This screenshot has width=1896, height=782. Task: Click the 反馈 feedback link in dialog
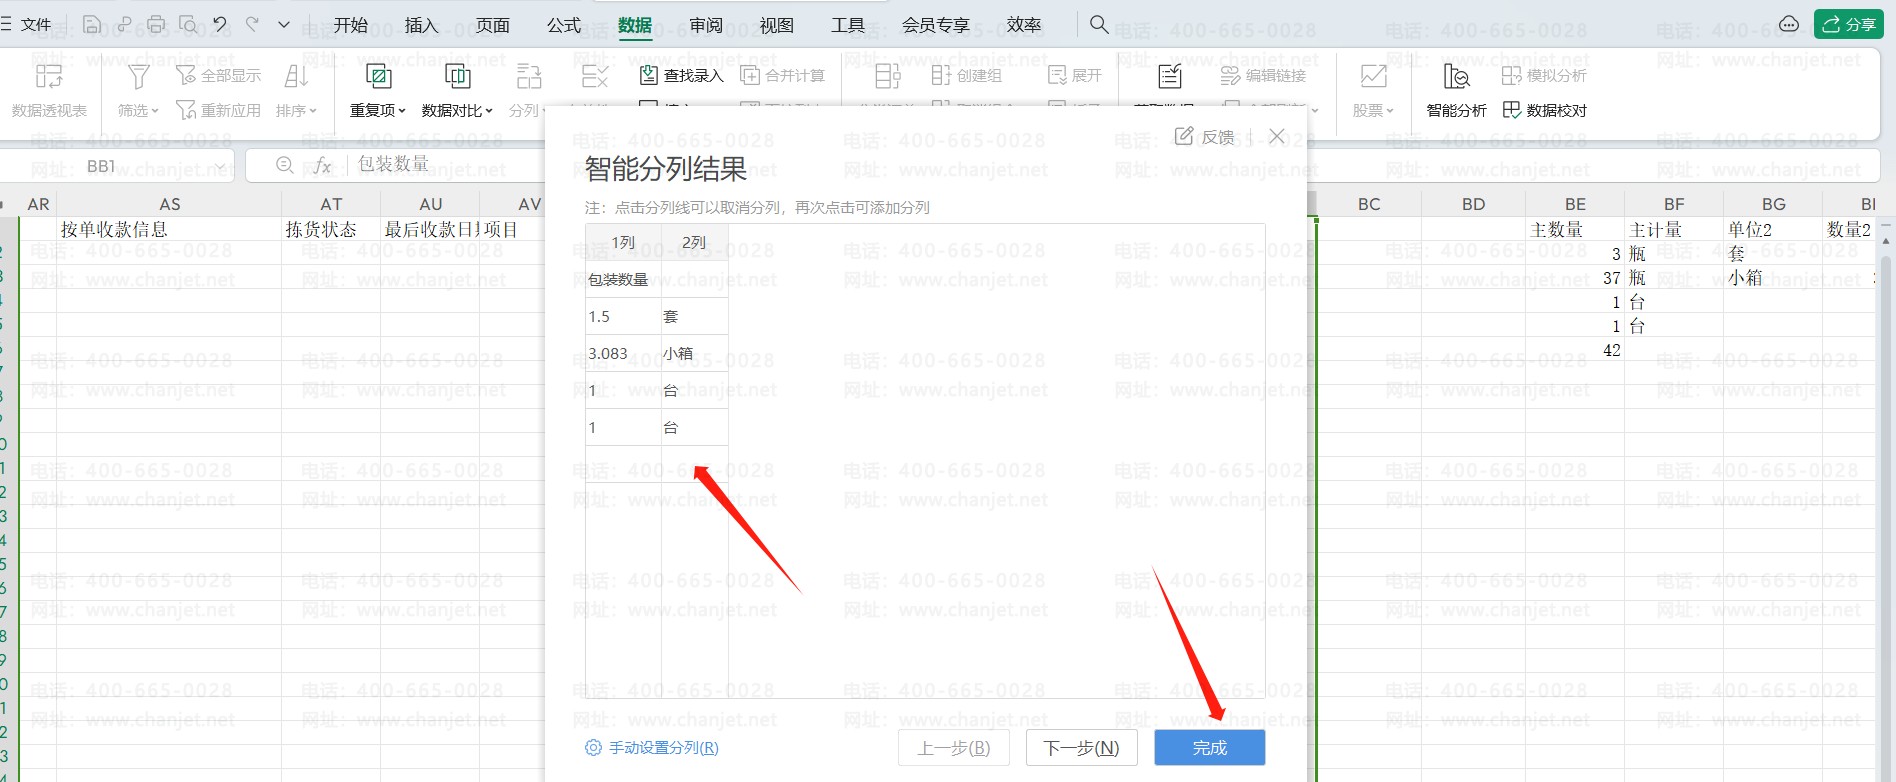[1204, 136]
